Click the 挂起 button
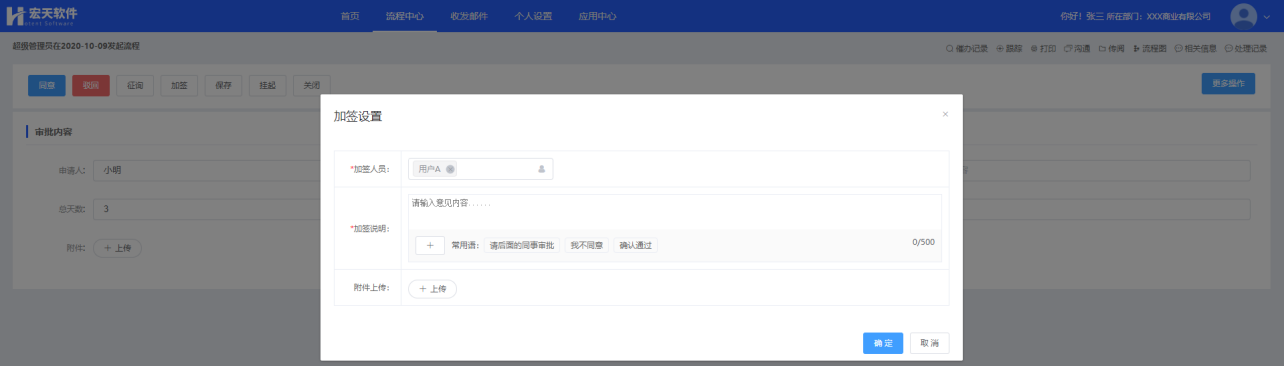 (267, 85)
